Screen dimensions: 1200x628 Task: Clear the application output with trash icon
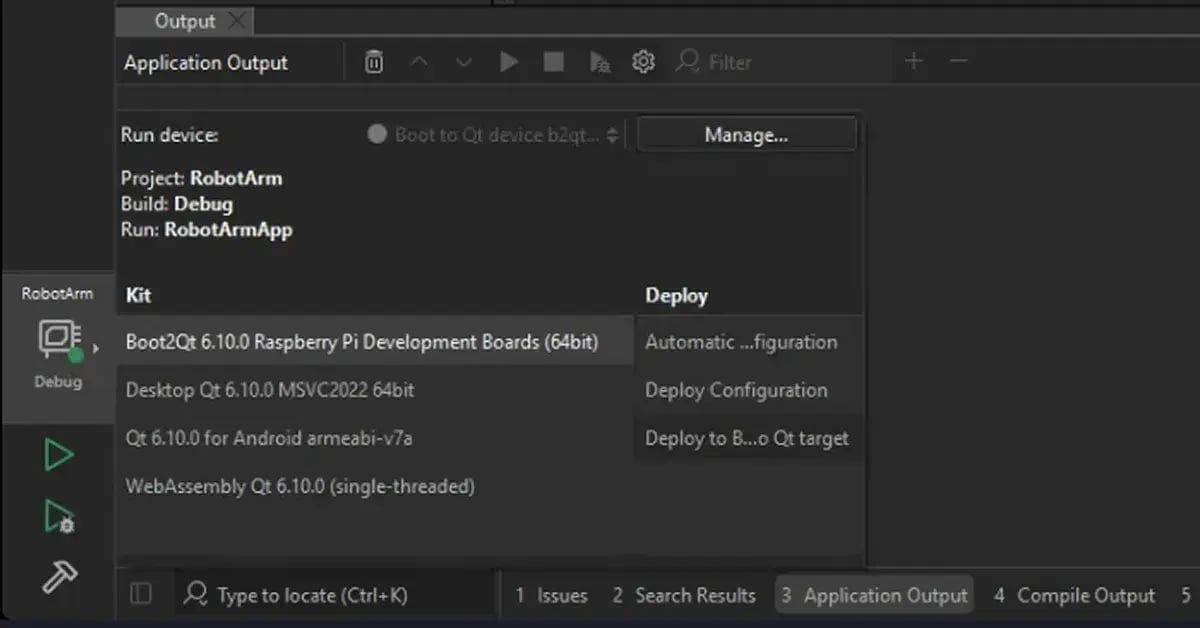coord(373,61)
